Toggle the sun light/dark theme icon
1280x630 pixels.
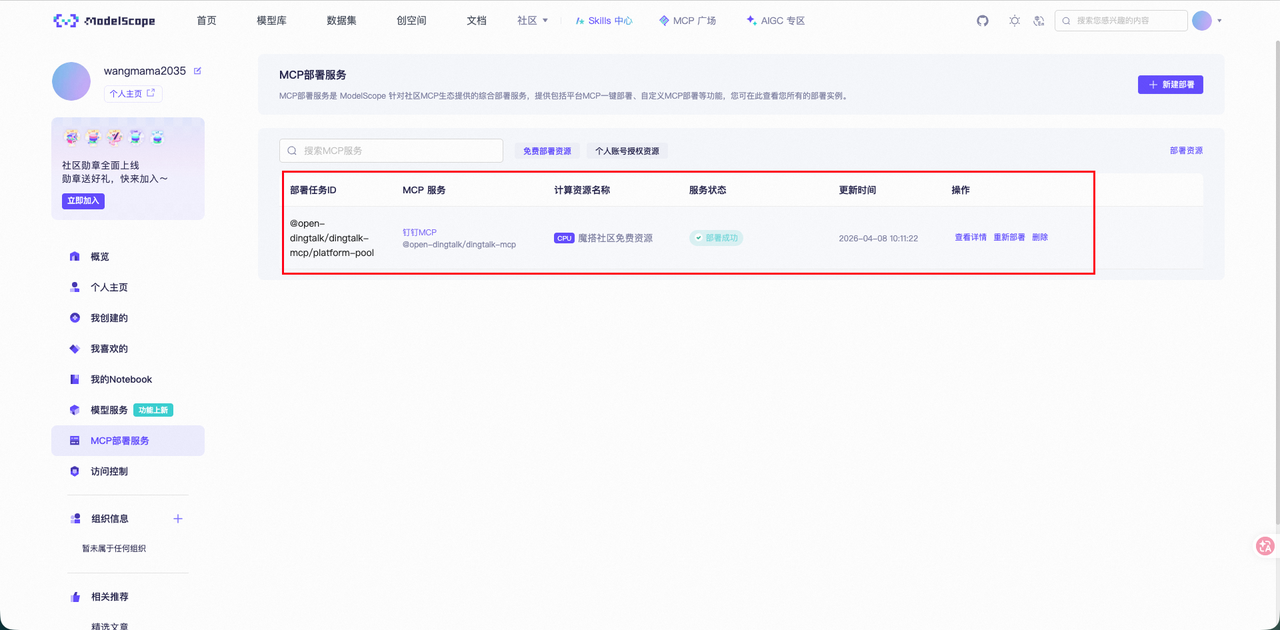1014,20
